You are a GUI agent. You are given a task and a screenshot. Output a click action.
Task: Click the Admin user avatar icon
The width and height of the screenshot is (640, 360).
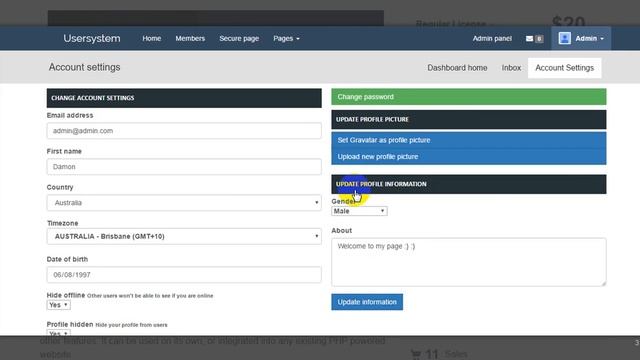[x=564, y=38]
